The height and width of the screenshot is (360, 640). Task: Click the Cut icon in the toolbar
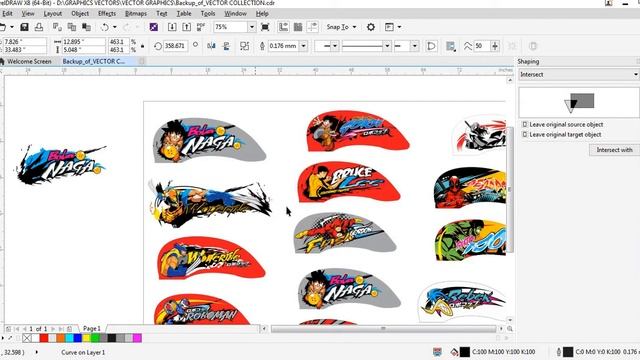coord(57,27)
